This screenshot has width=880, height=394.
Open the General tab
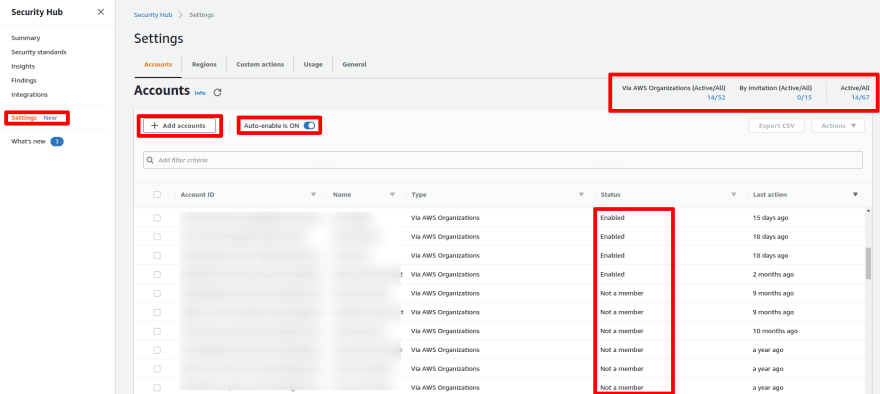pyautogui.click(x=354, y=65)
